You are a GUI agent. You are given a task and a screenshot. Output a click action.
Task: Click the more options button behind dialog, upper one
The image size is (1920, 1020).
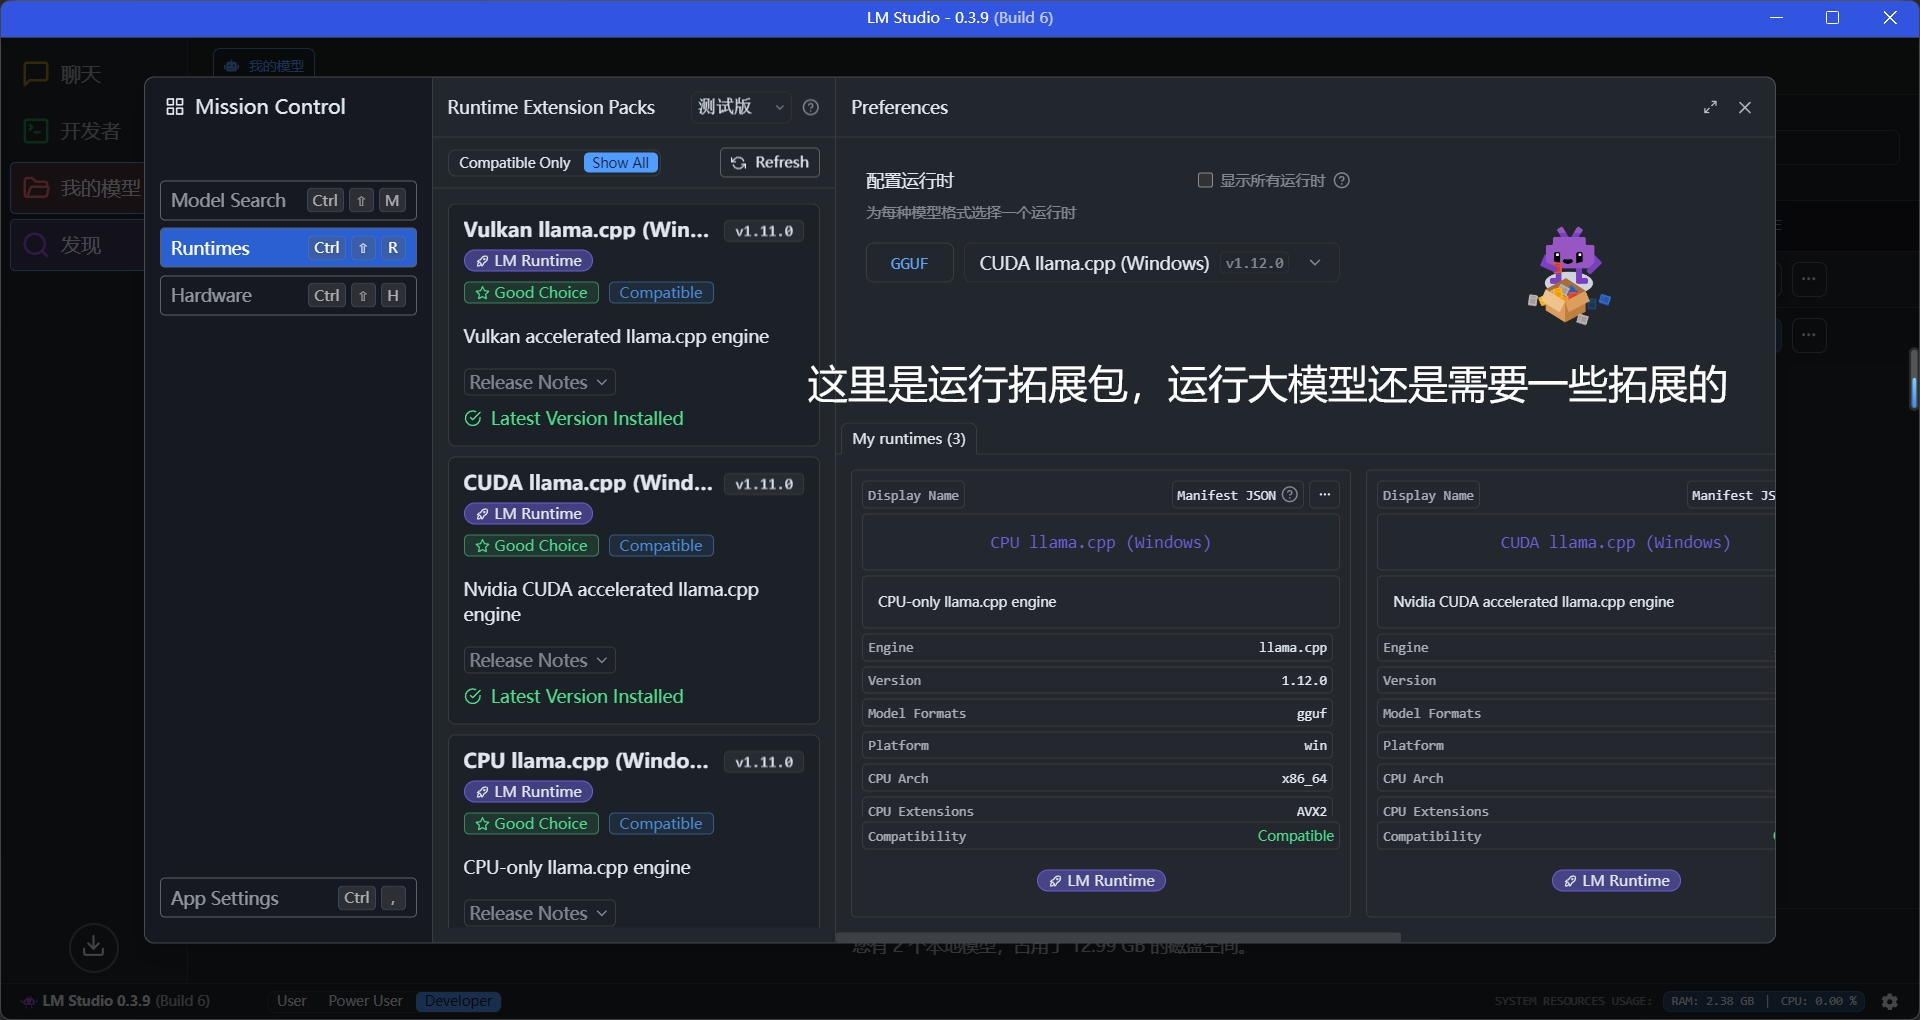tap(1809, 278)
